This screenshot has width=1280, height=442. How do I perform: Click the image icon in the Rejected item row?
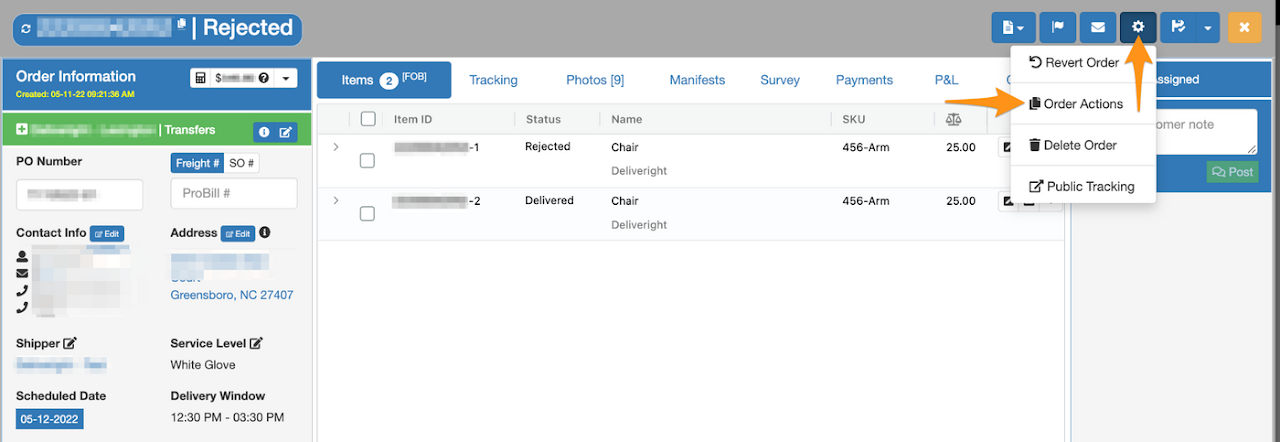pyautogui.click(x=1007, y=147)
